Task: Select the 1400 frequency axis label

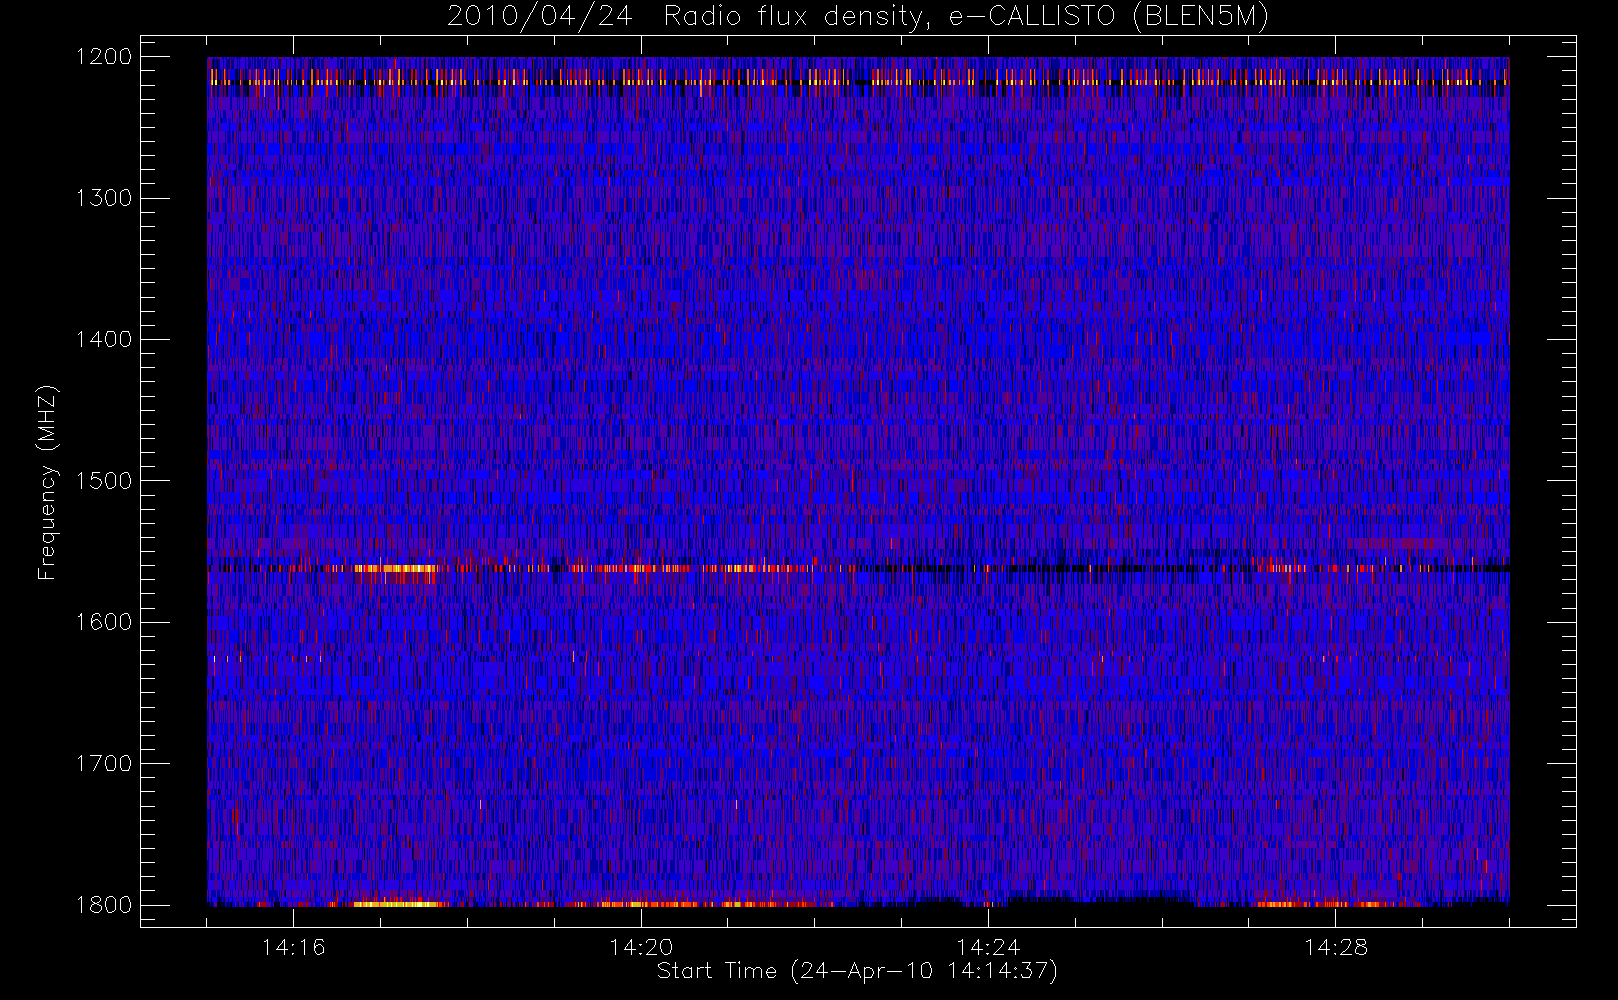Action: [x=104, y=340]
